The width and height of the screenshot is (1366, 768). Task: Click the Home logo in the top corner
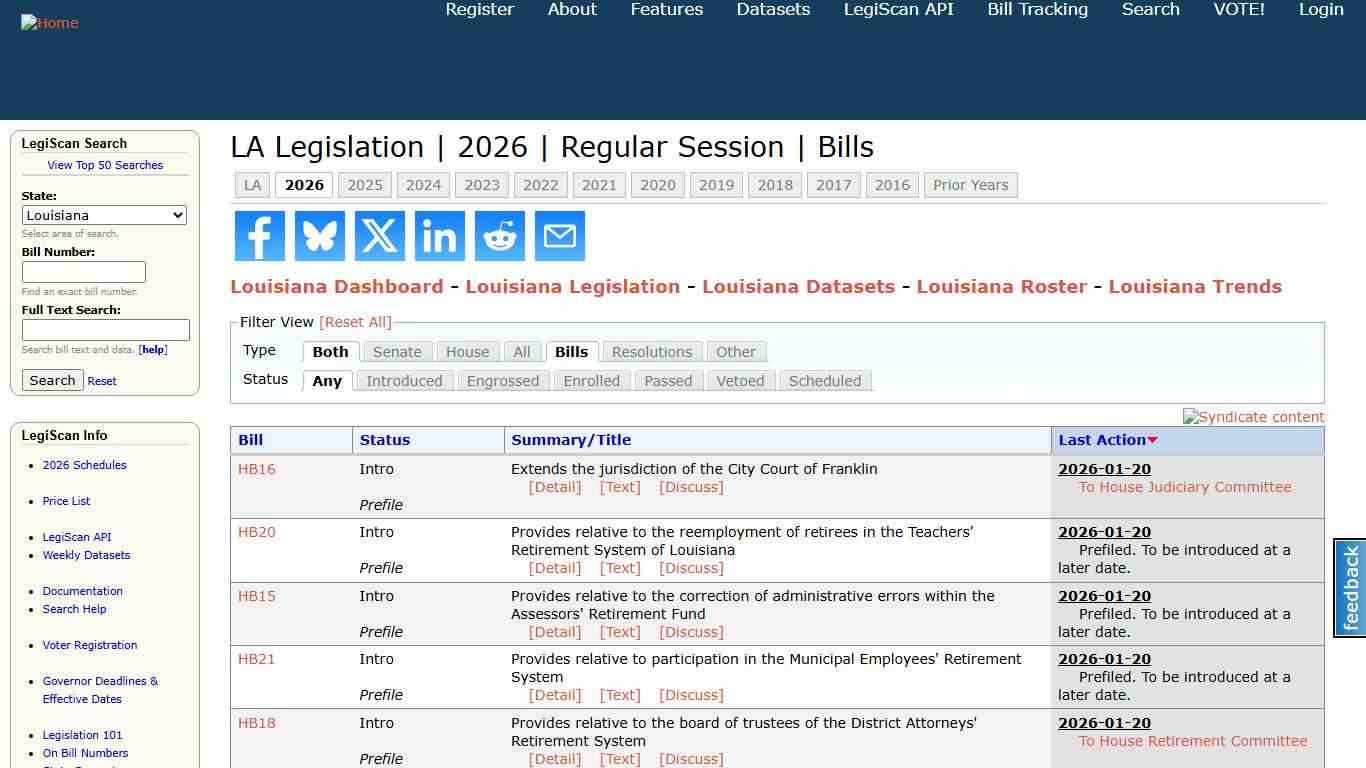point(49,22)
